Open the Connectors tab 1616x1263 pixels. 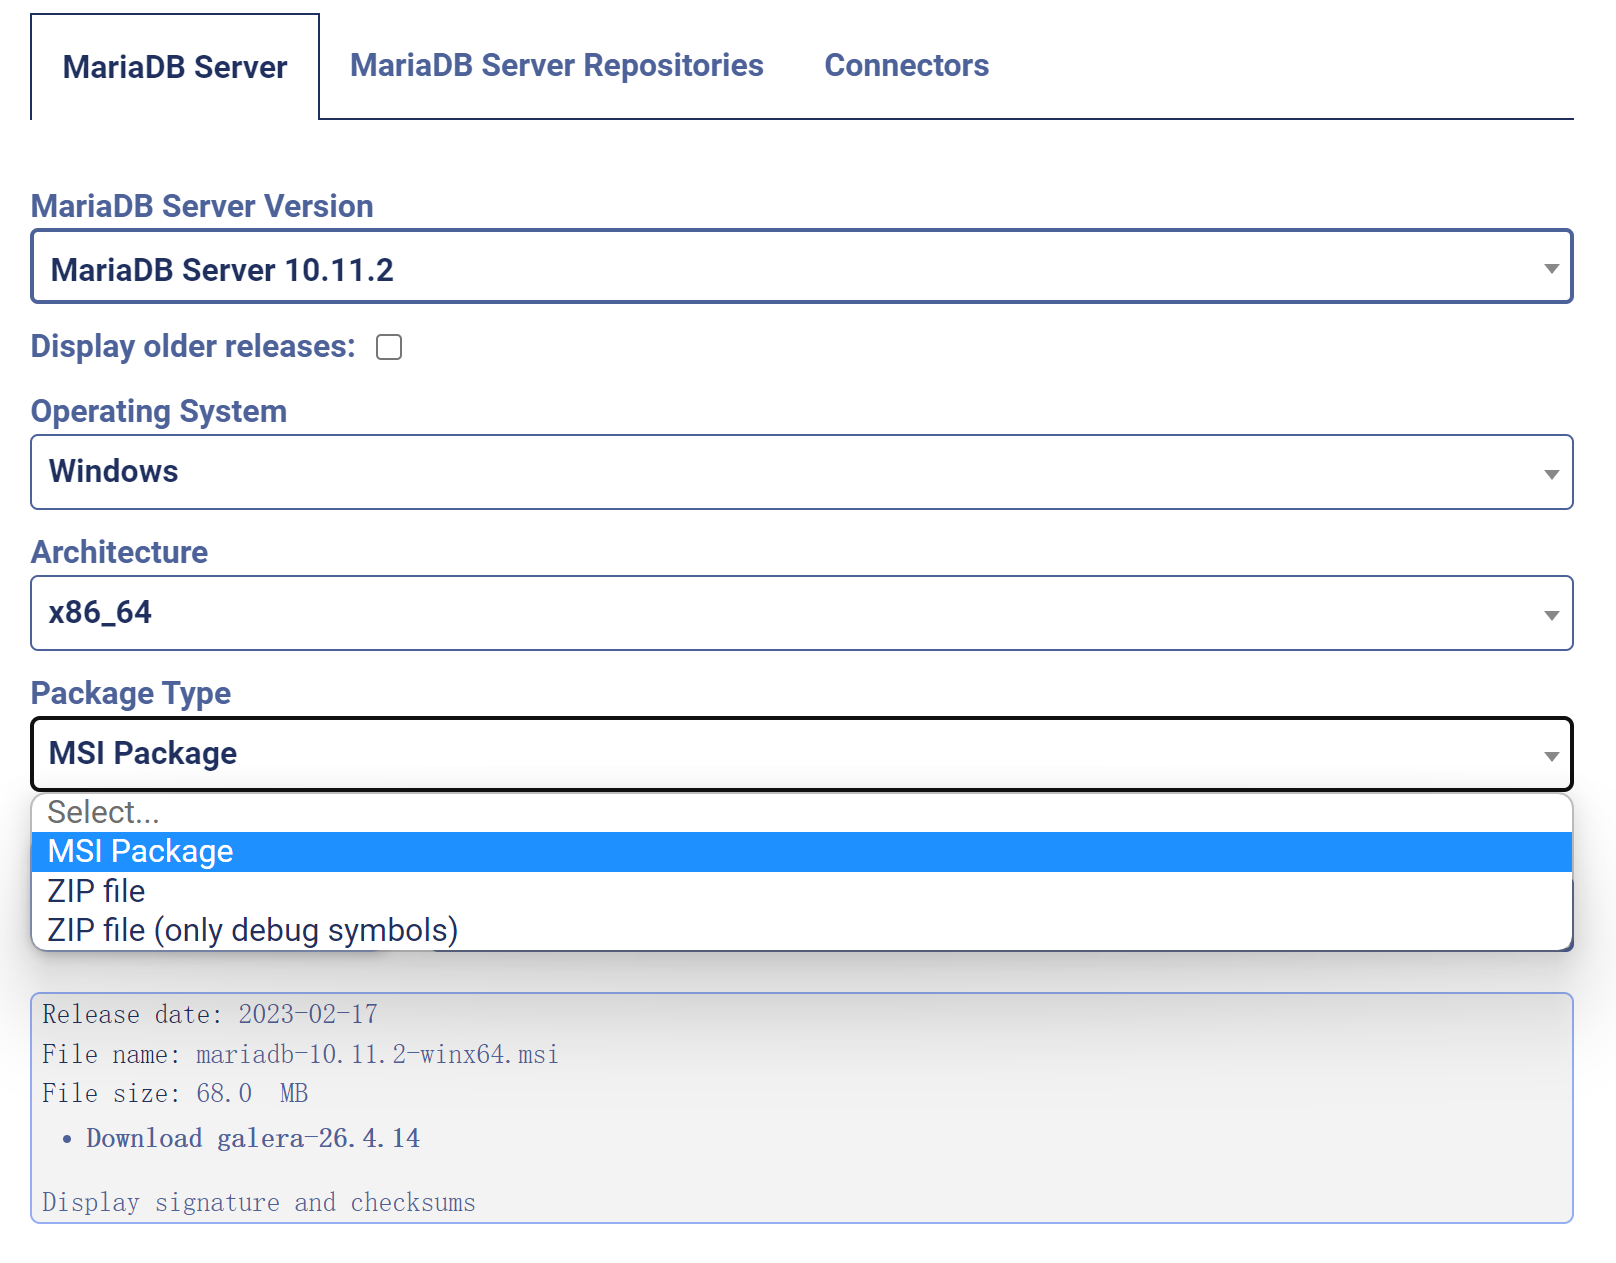906,65
